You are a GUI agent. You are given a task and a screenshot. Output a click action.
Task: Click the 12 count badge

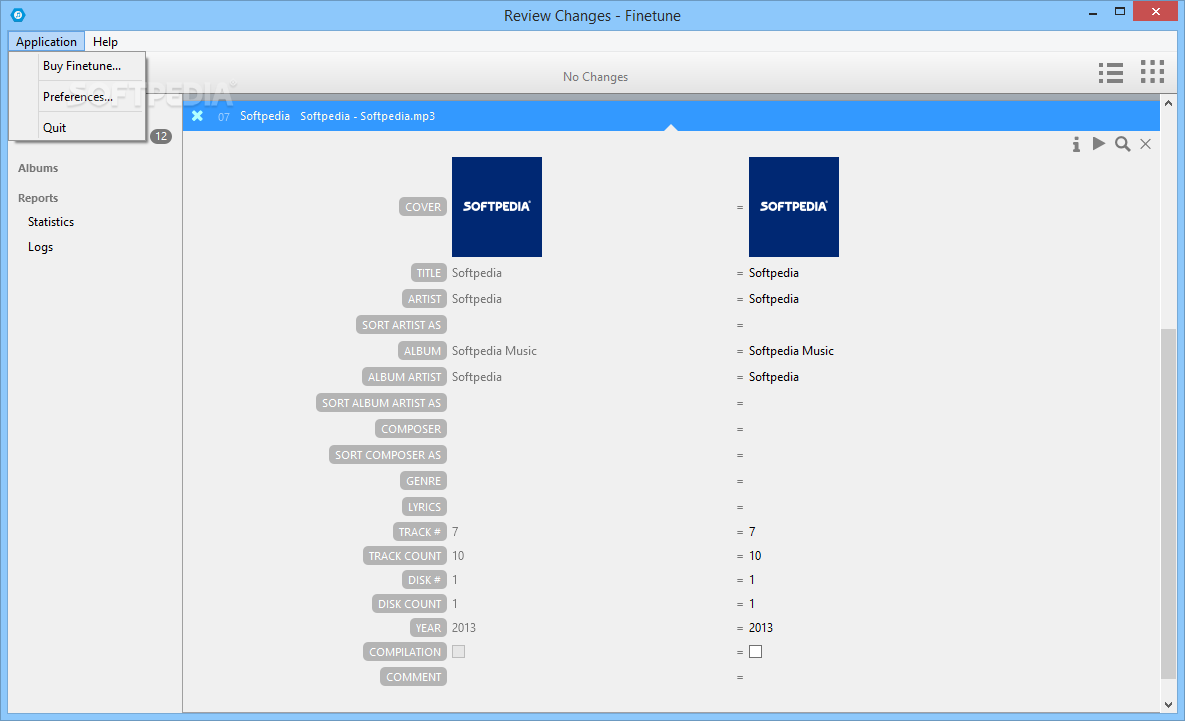pyautogui.click(x=161, y=137)
